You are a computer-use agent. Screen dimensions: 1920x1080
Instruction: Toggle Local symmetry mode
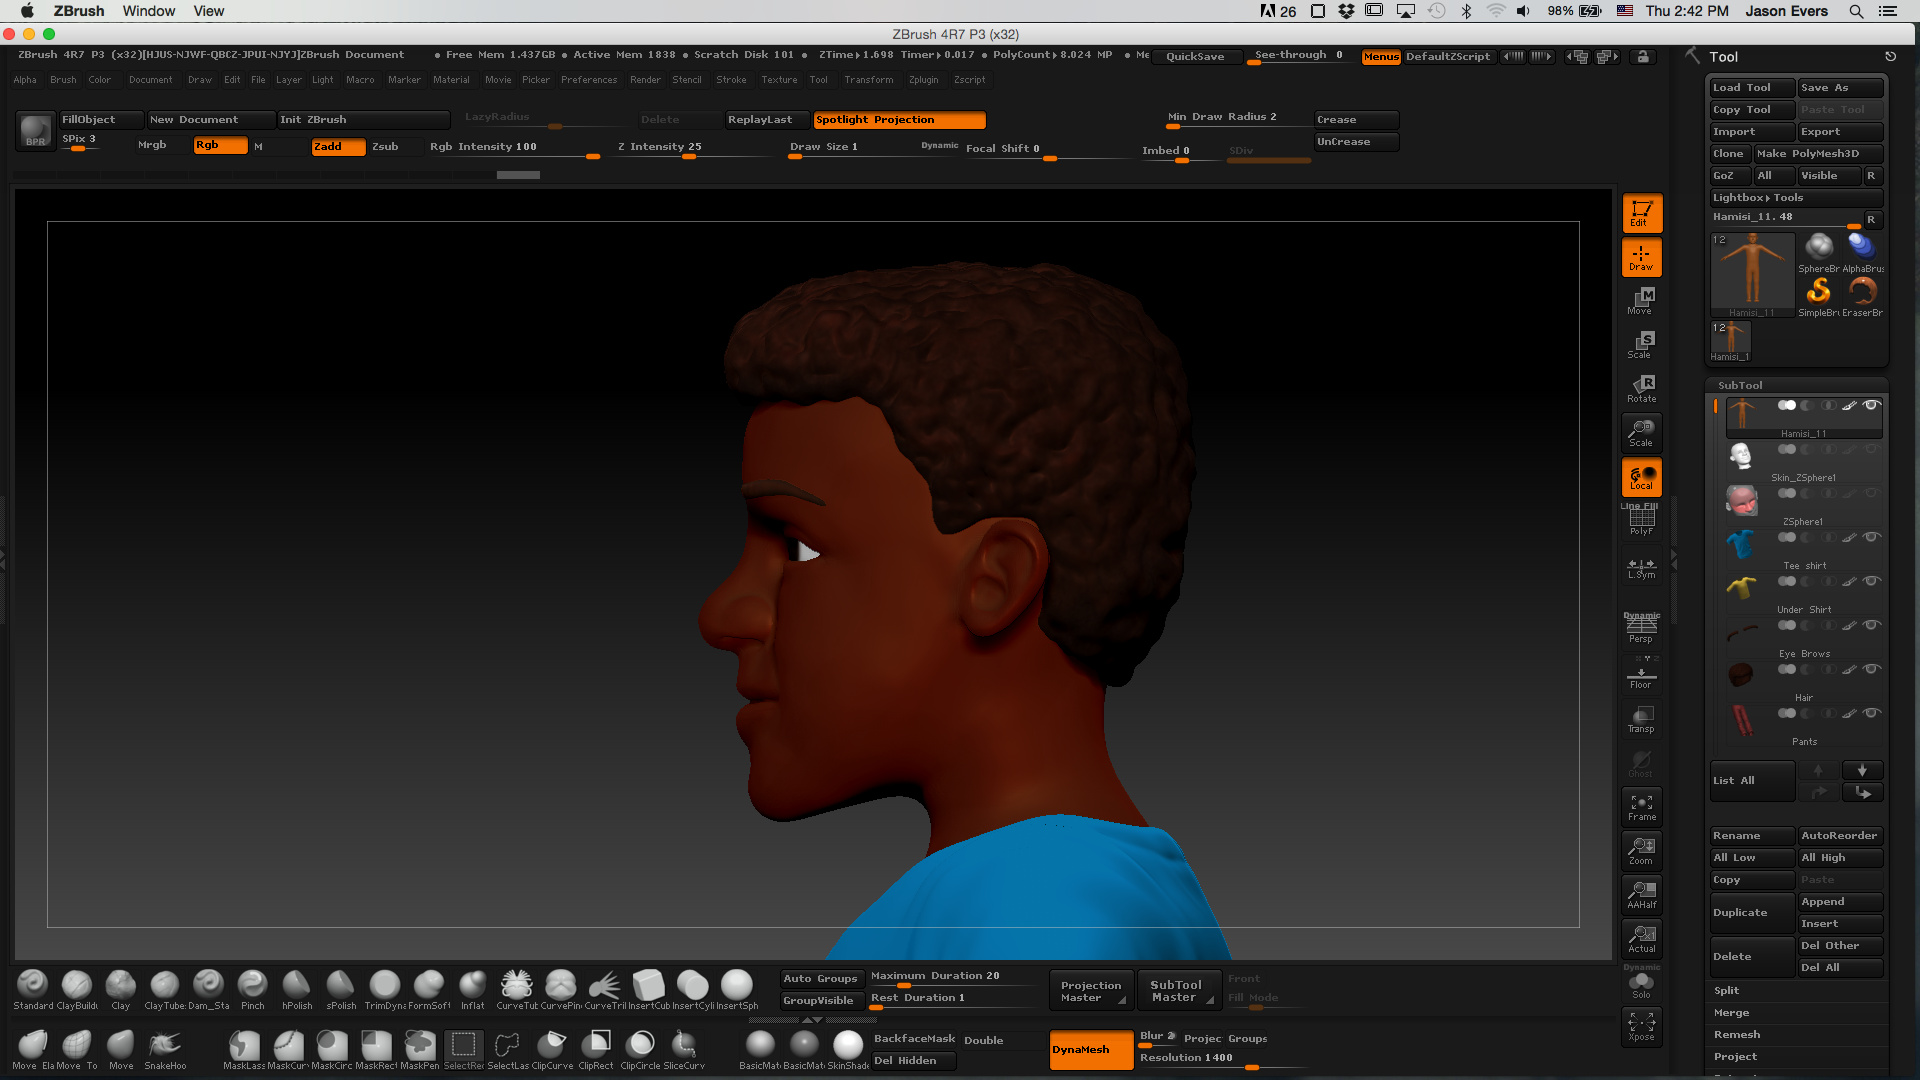click(x=1642, y=477)
